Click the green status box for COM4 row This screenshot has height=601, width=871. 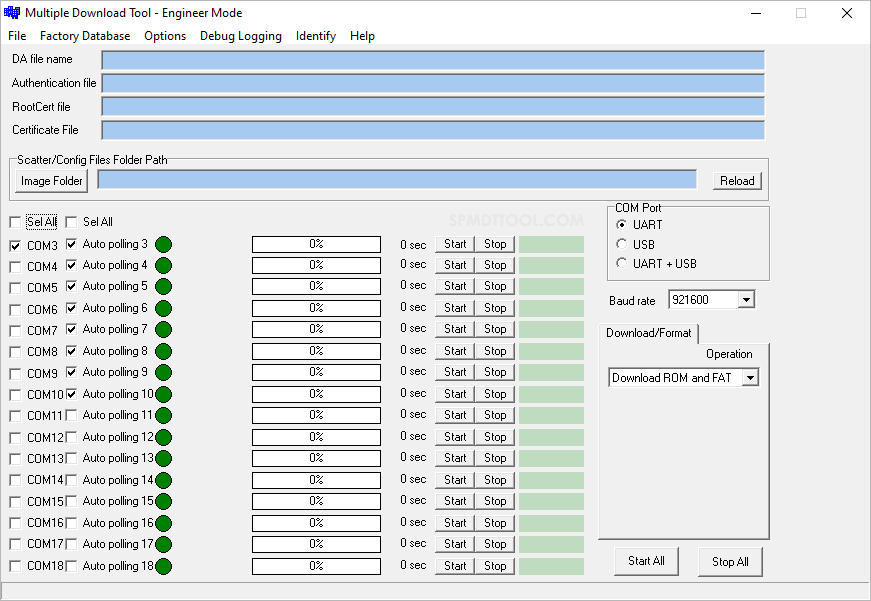coord(551,266)
